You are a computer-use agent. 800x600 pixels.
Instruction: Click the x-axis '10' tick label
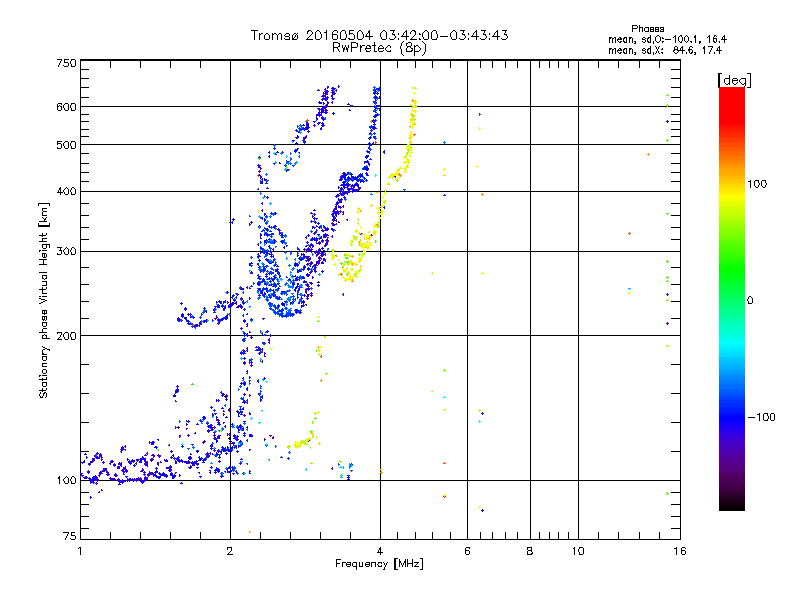click(x=578, y=551)
